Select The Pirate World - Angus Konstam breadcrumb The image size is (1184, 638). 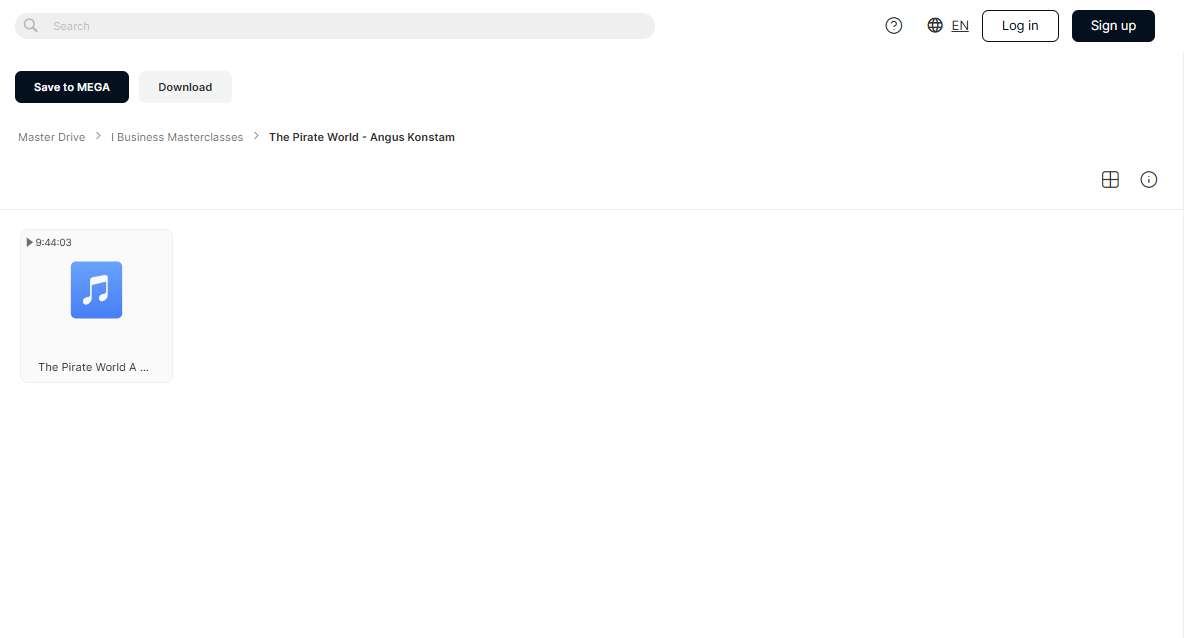click(362, 137)
